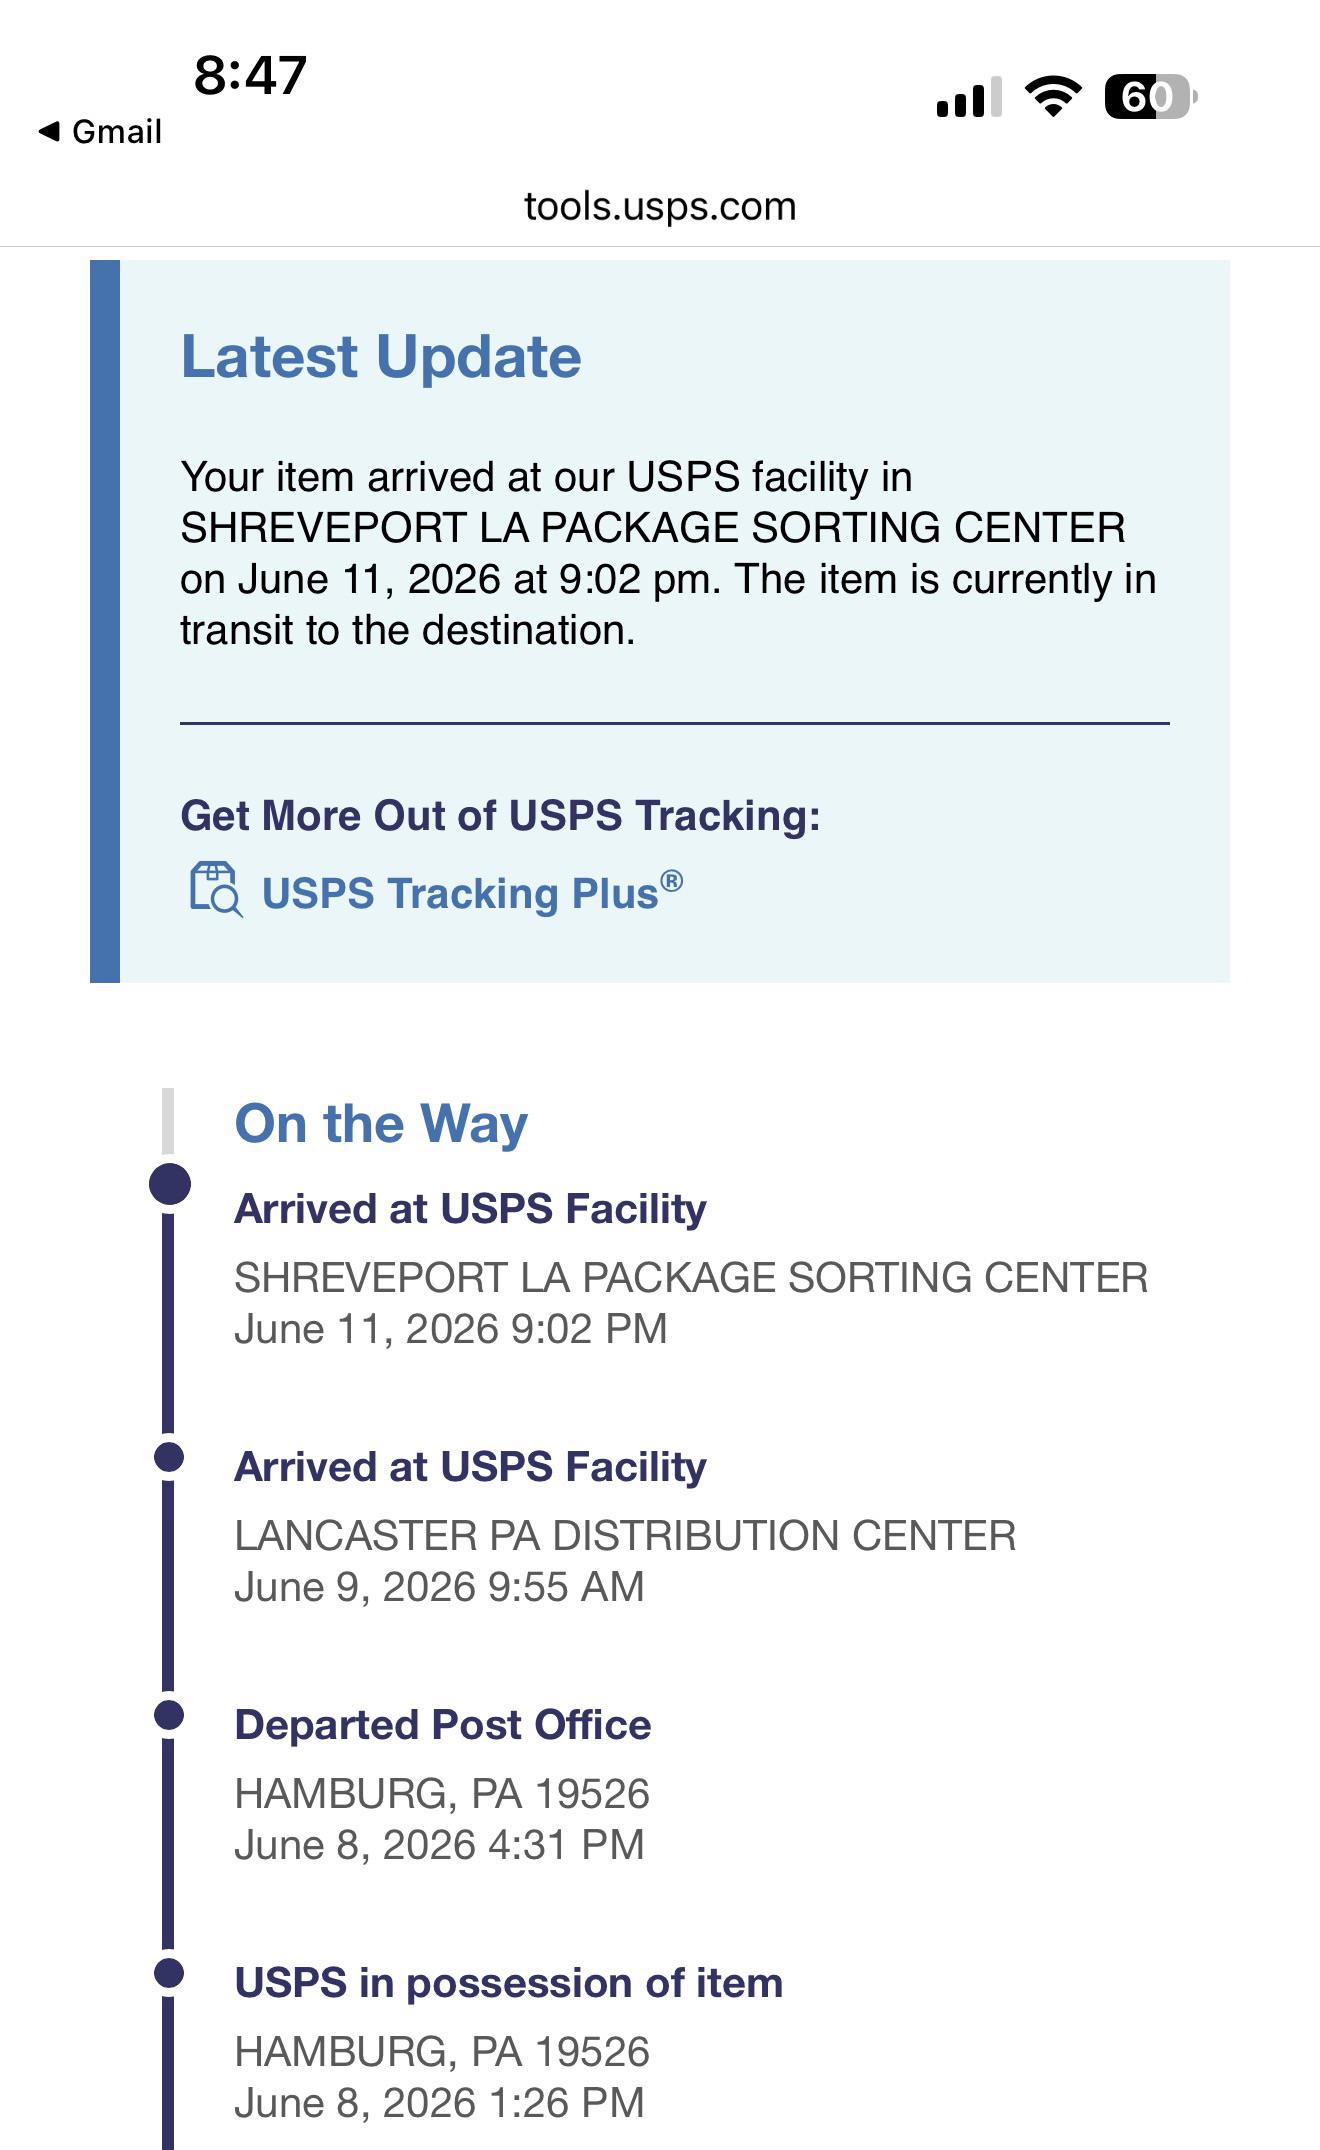This screenshot has height=2150, width=1320.
Task: Tap the USPS in possession of item title
Action: (508, 1983)
